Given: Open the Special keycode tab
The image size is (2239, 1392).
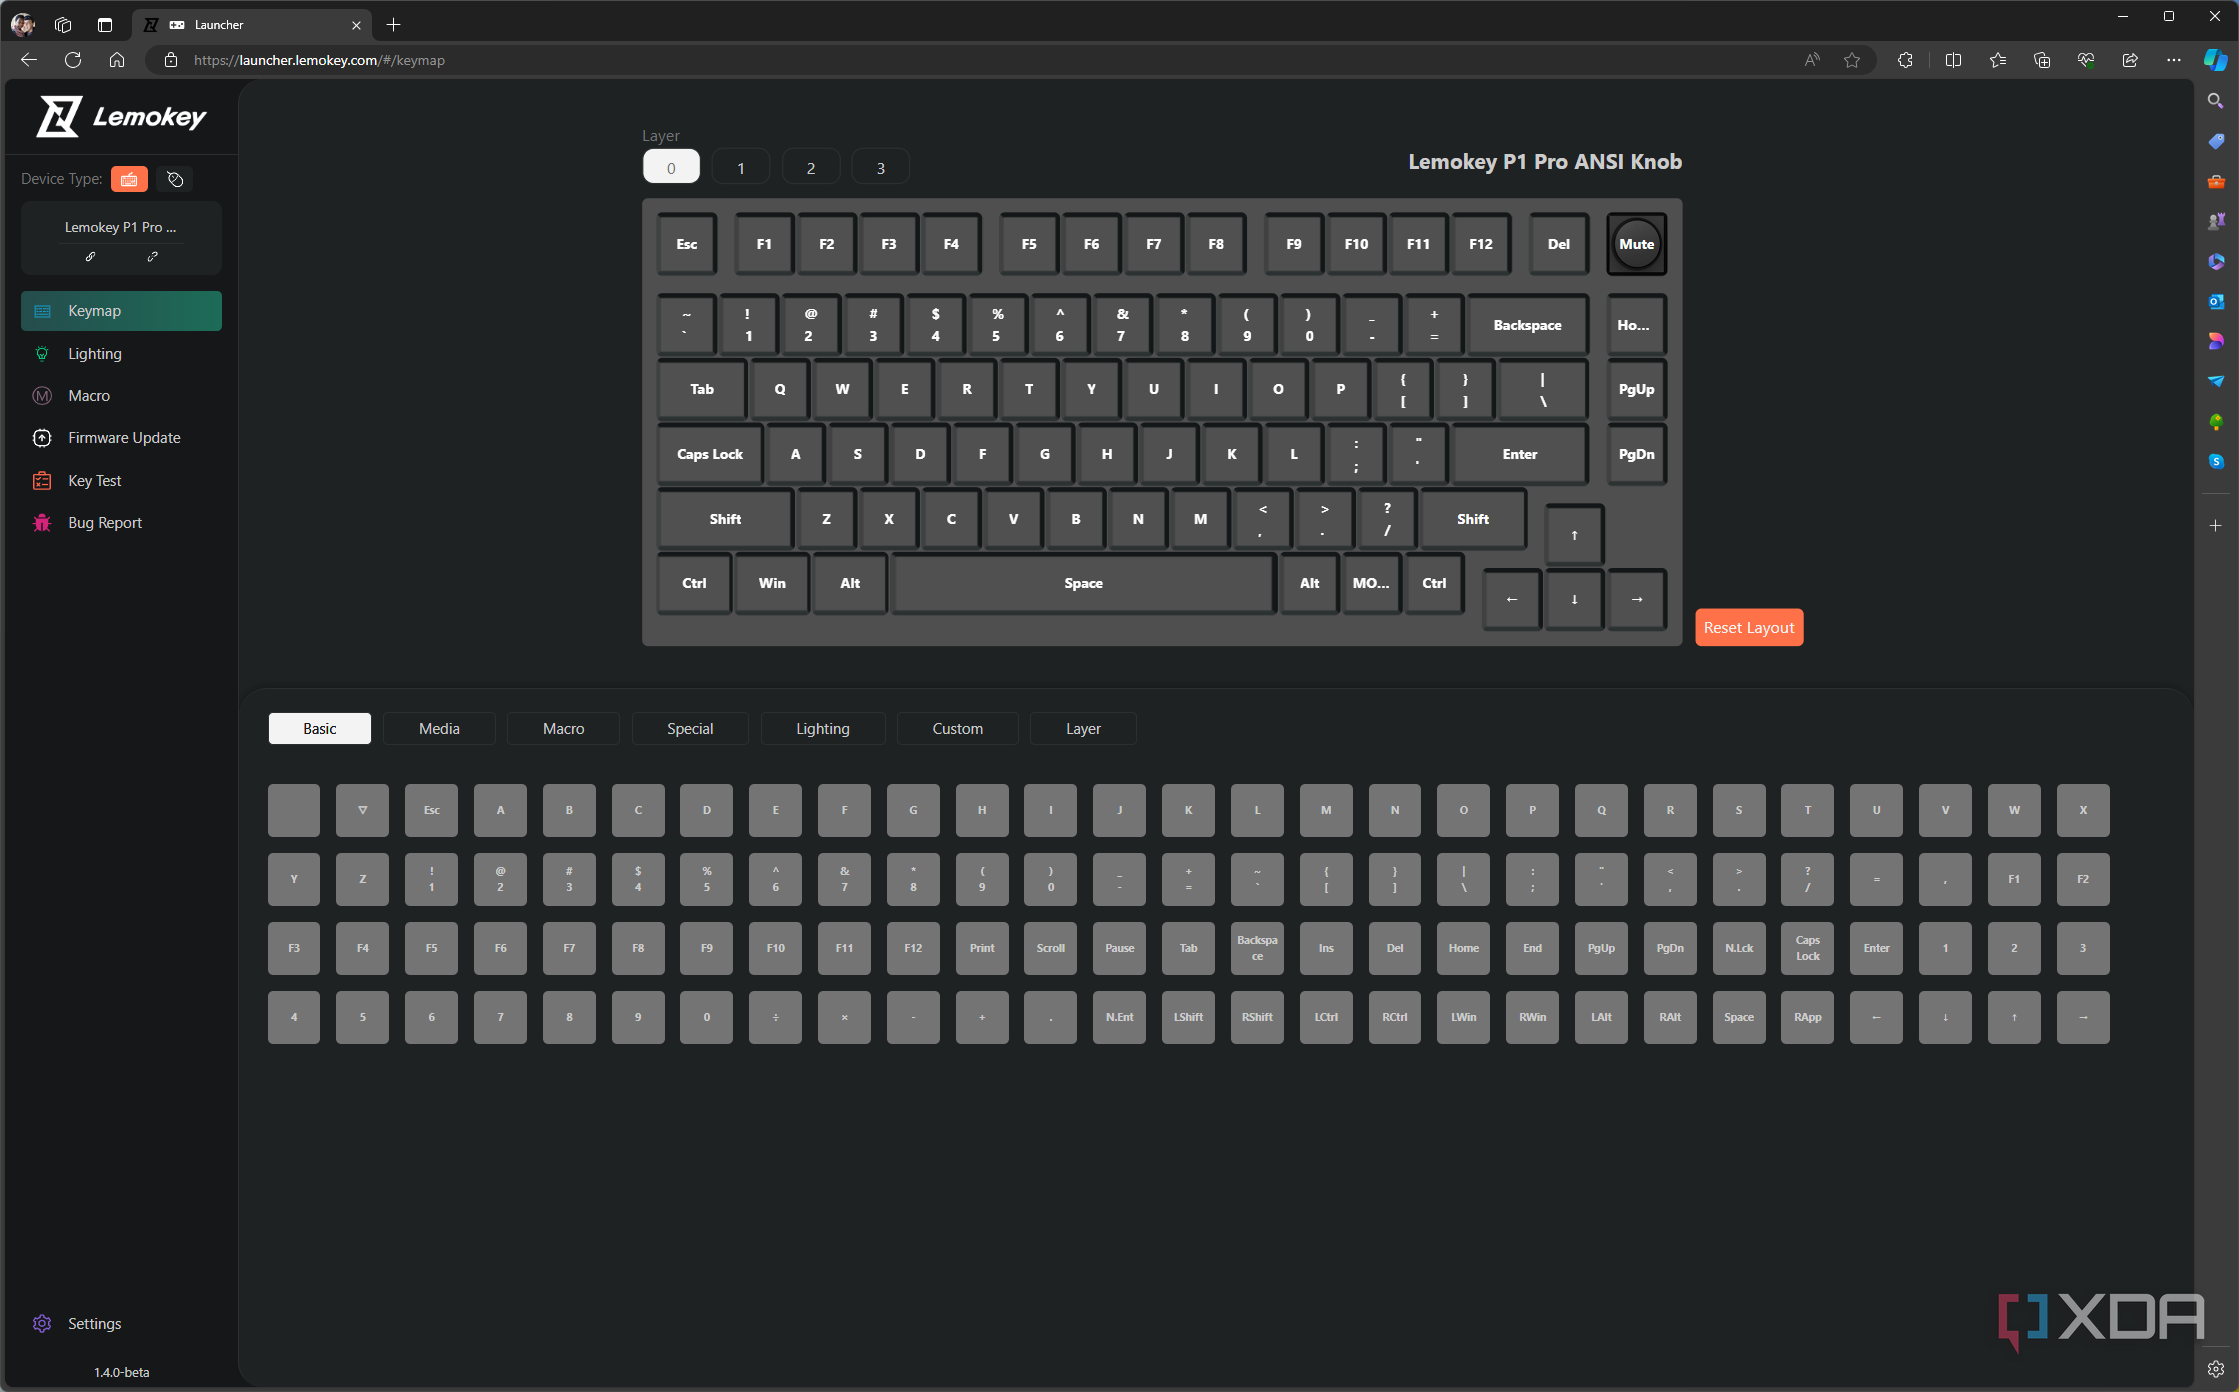Looking at the screenshot, I should (x=690, y=729).
